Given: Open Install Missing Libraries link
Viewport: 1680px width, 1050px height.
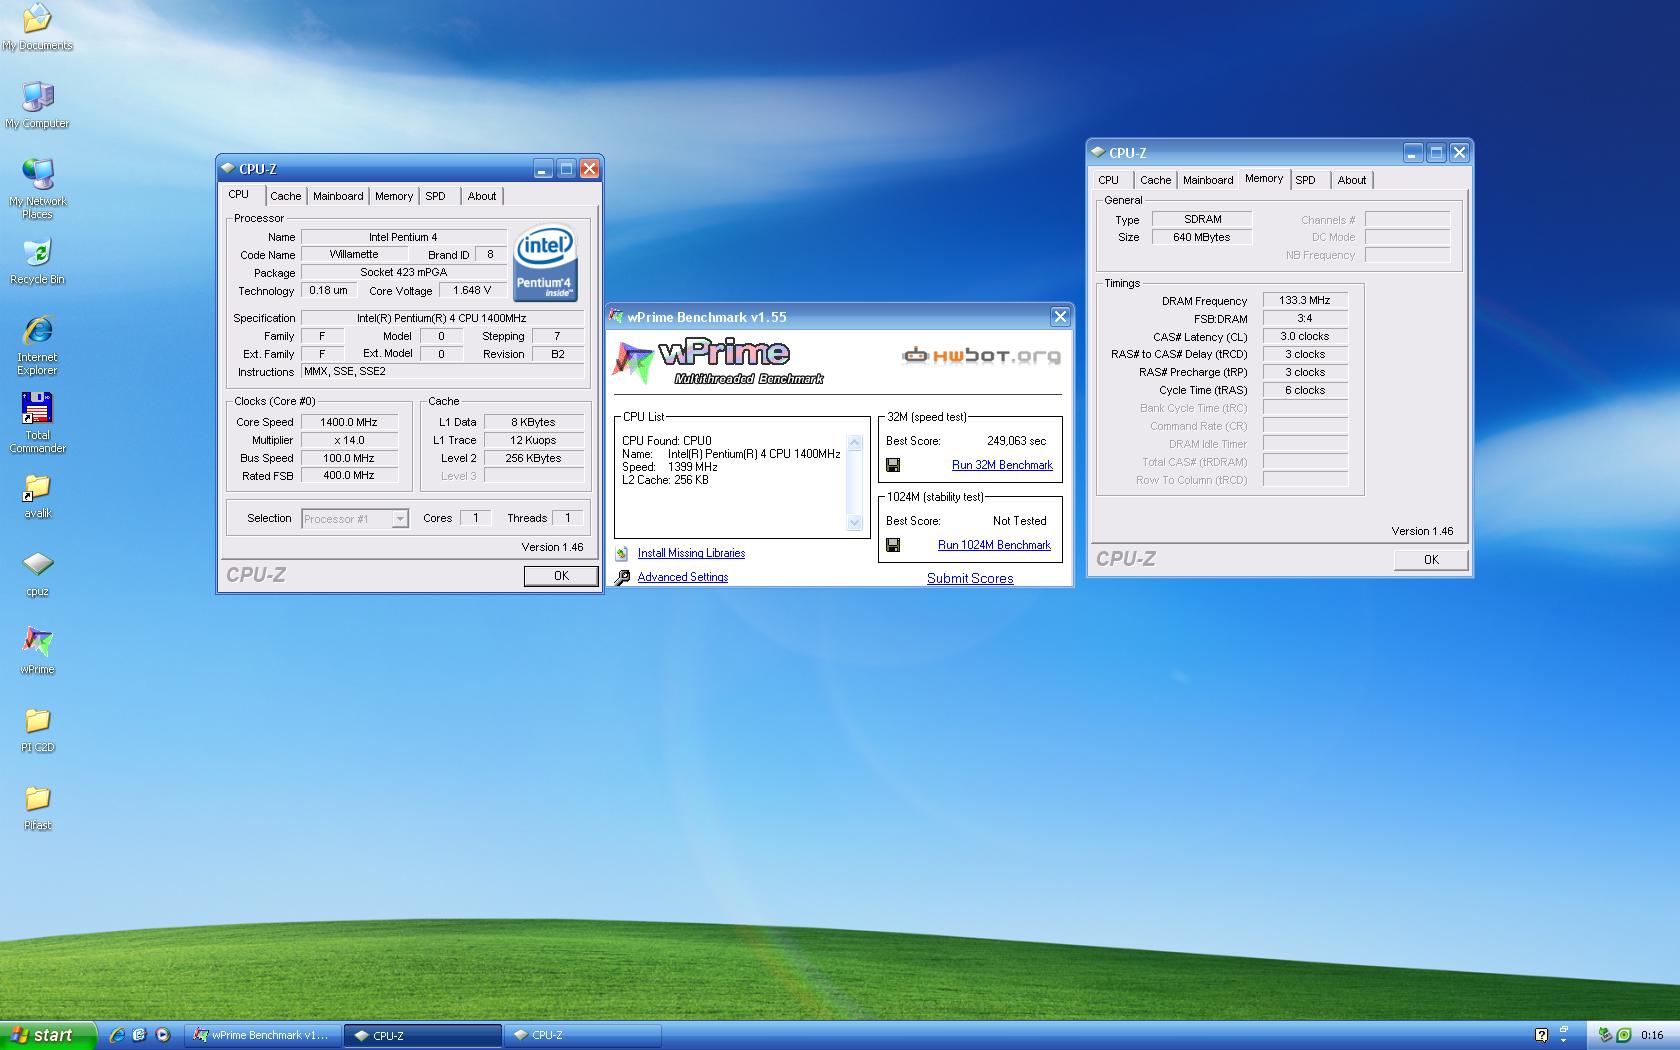Looking at the screenshot, I should click(691, 553).
